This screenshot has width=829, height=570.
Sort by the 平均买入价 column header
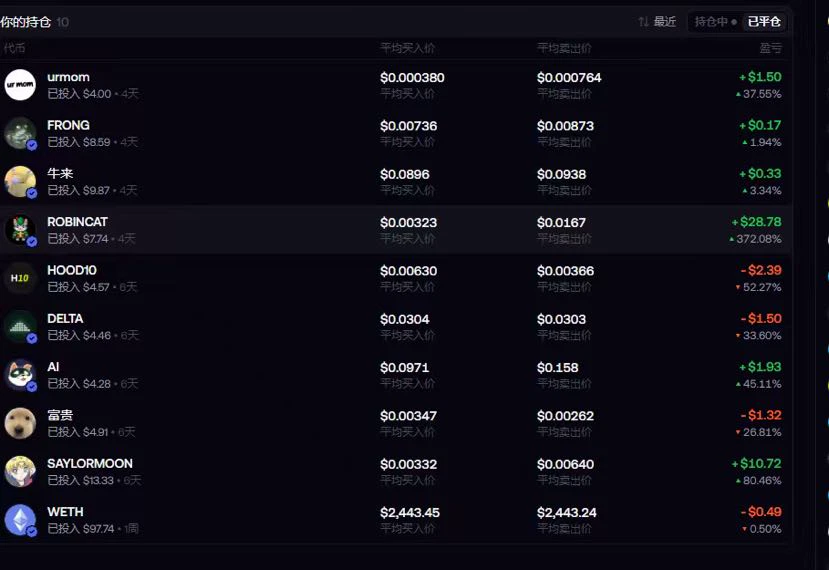[x=407, y=48]
